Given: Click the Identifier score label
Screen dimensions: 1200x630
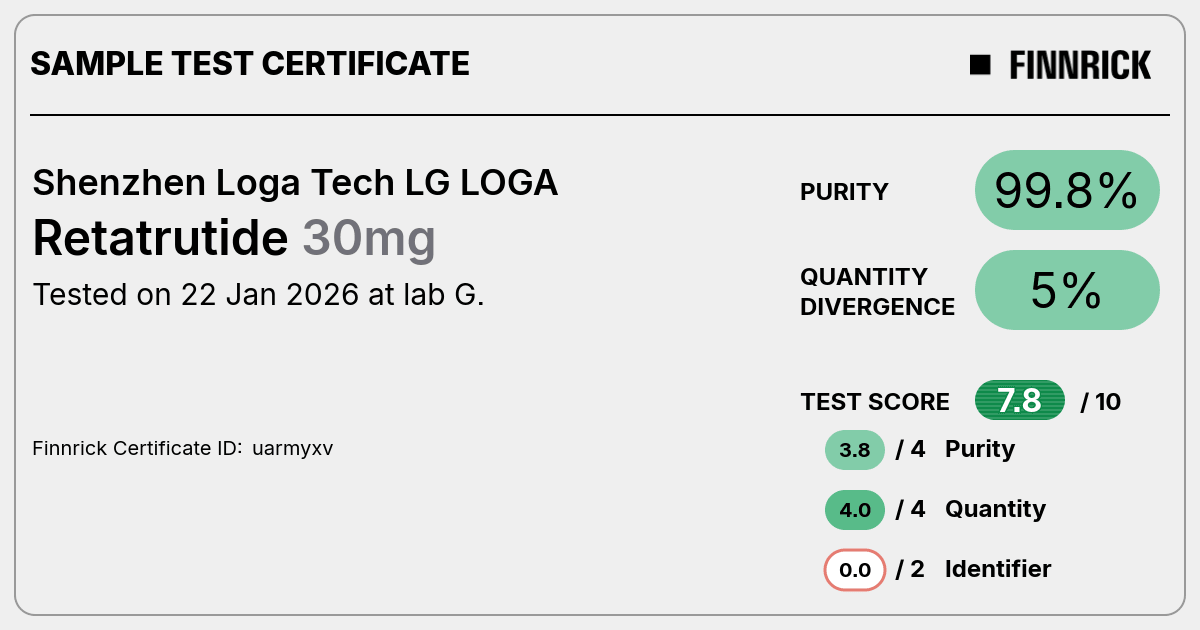Looking at the screenshot, I should tap(998, 569).
